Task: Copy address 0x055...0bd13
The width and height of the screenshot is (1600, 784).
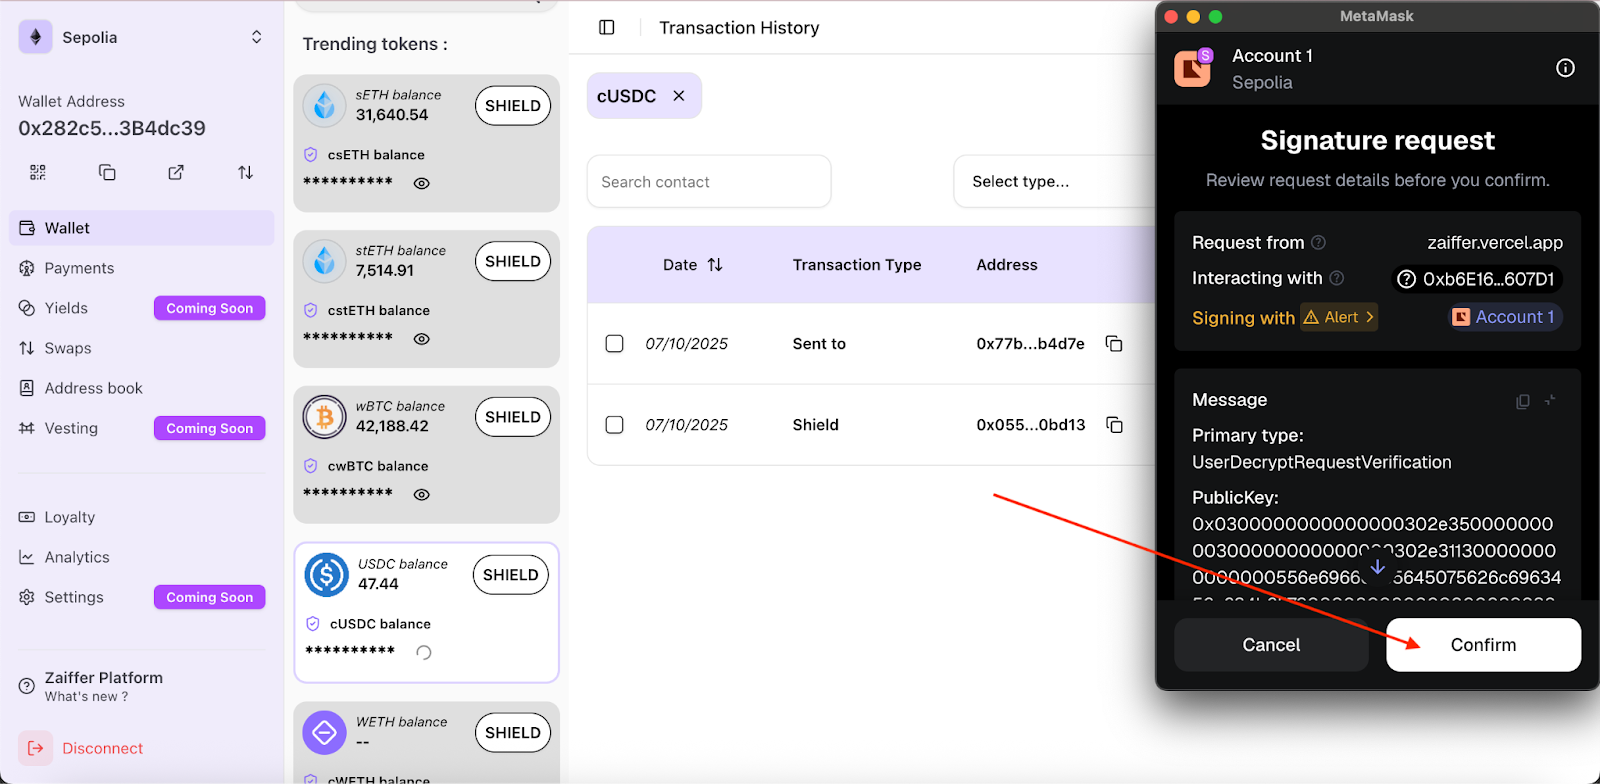Action: click(1114, 425)
